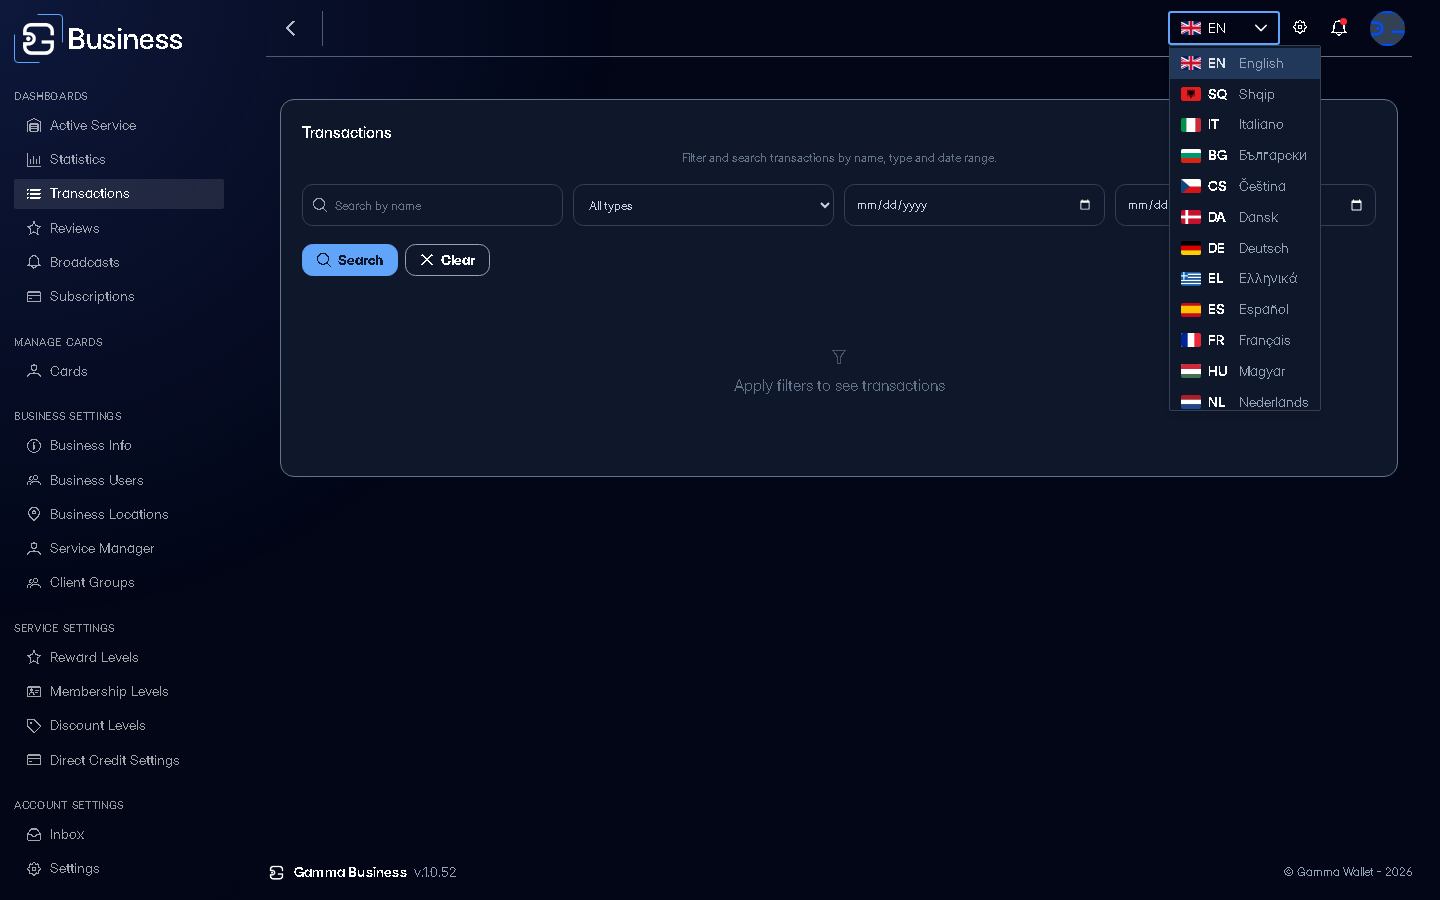The image size is (1440, 900).
Task: Focus the Search by name field
Action: 432,205
